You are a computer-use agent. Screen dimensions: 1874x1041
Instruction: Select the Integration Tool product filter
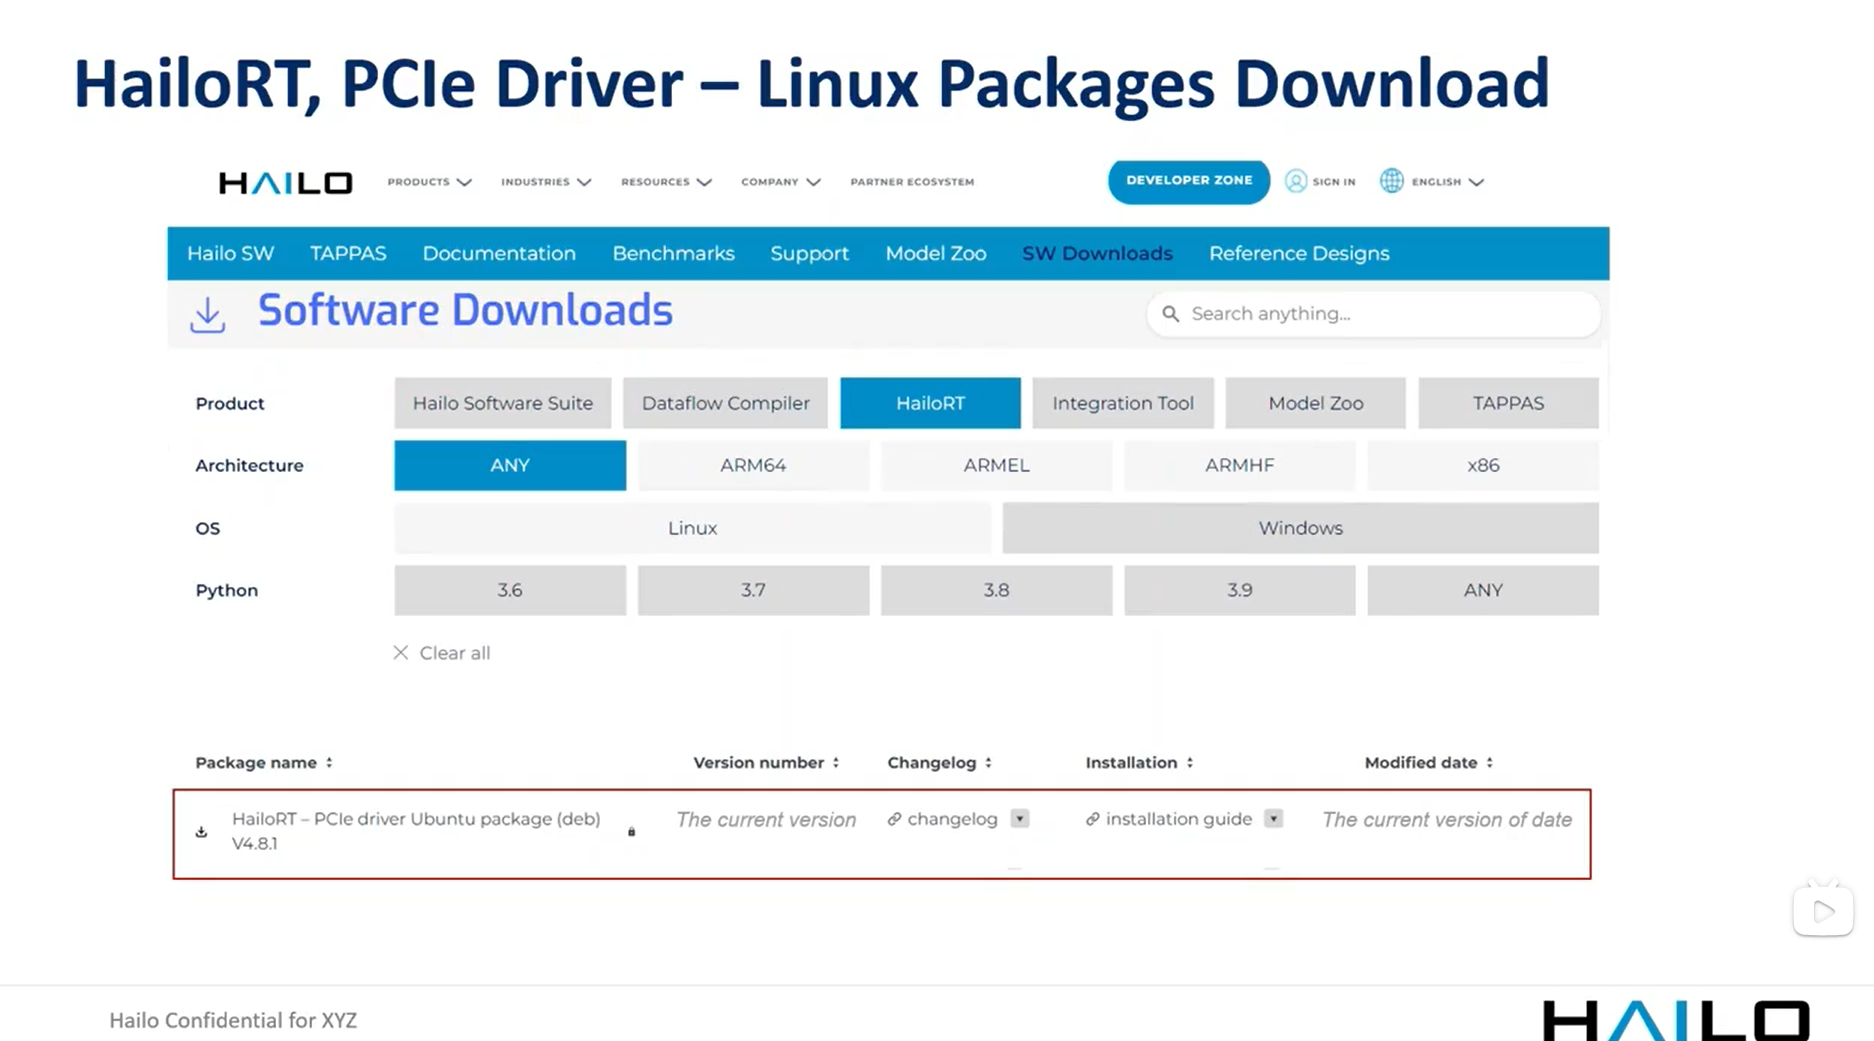click(x=1123, y=403)
